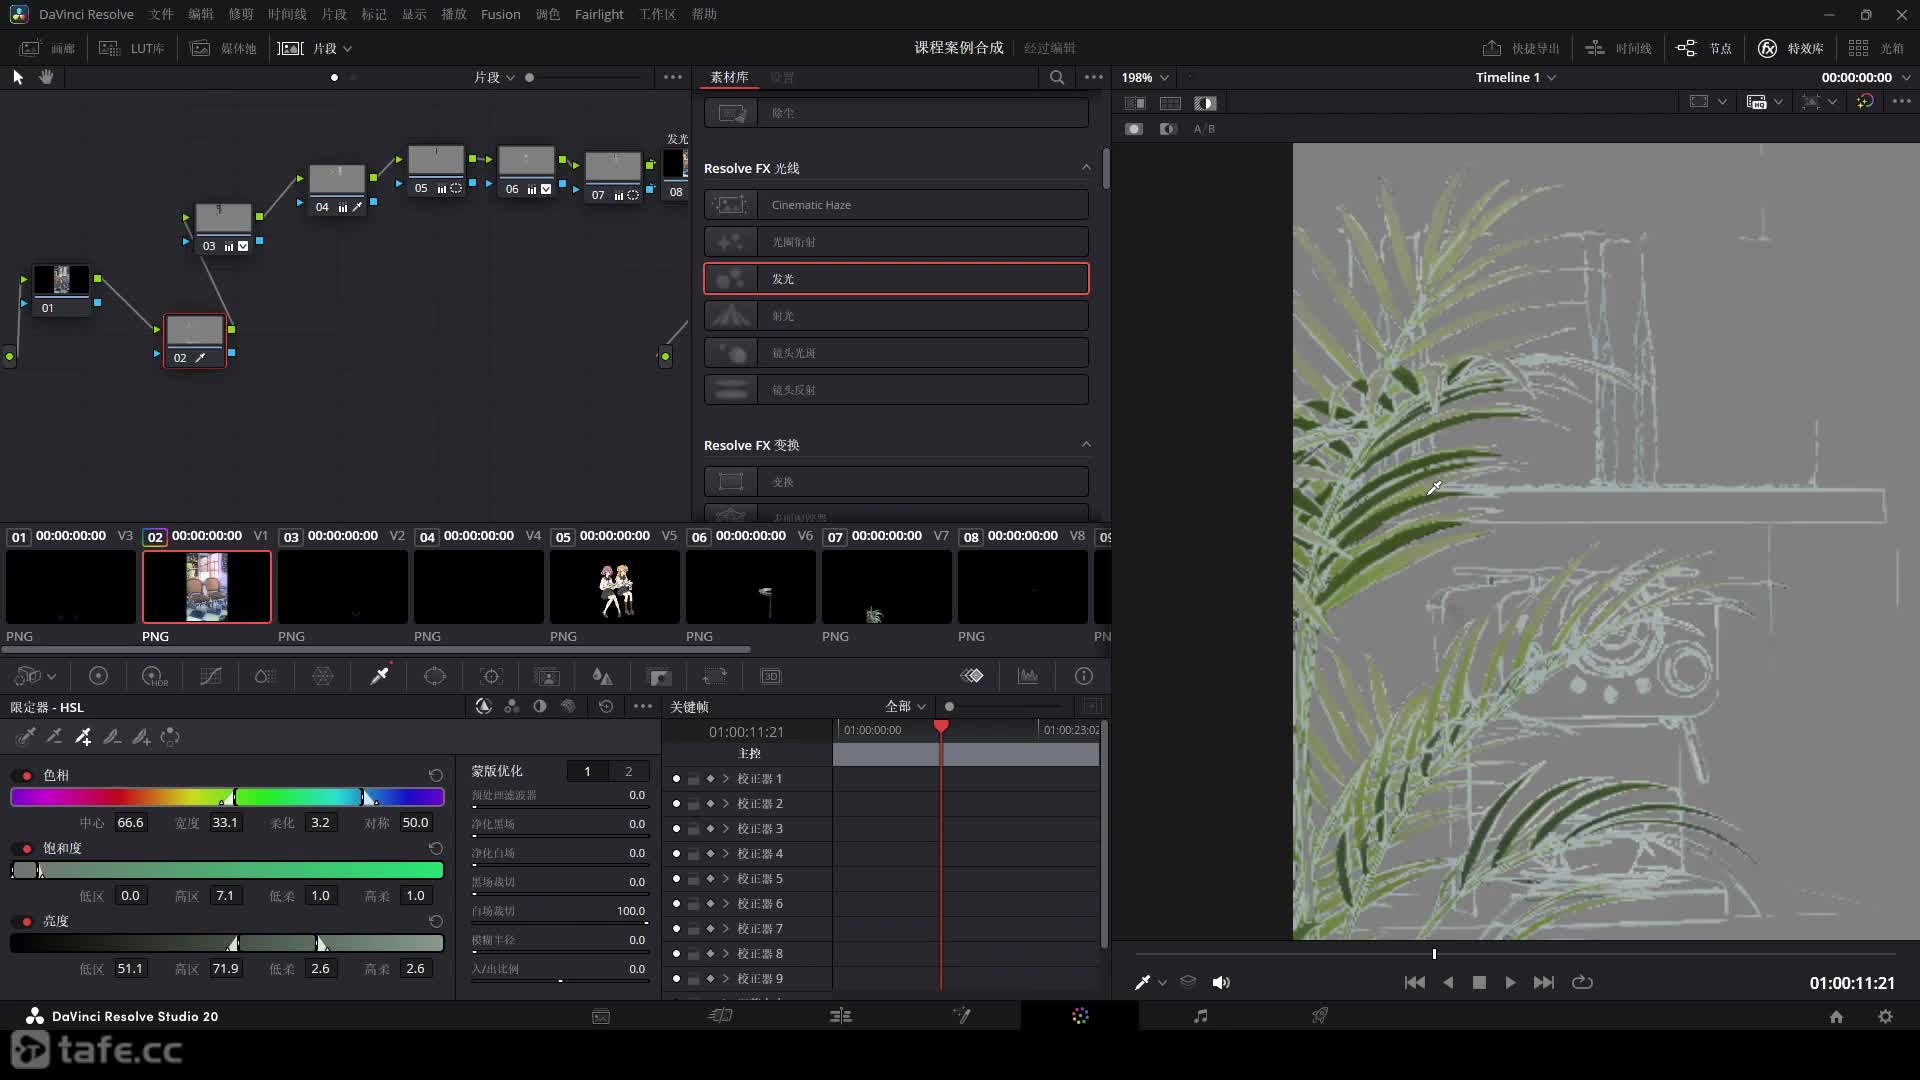Image resolution: width=1920 pixels, height=1080 pixels.
Task: Open the Fairlight menu
Action: [598, 15]
